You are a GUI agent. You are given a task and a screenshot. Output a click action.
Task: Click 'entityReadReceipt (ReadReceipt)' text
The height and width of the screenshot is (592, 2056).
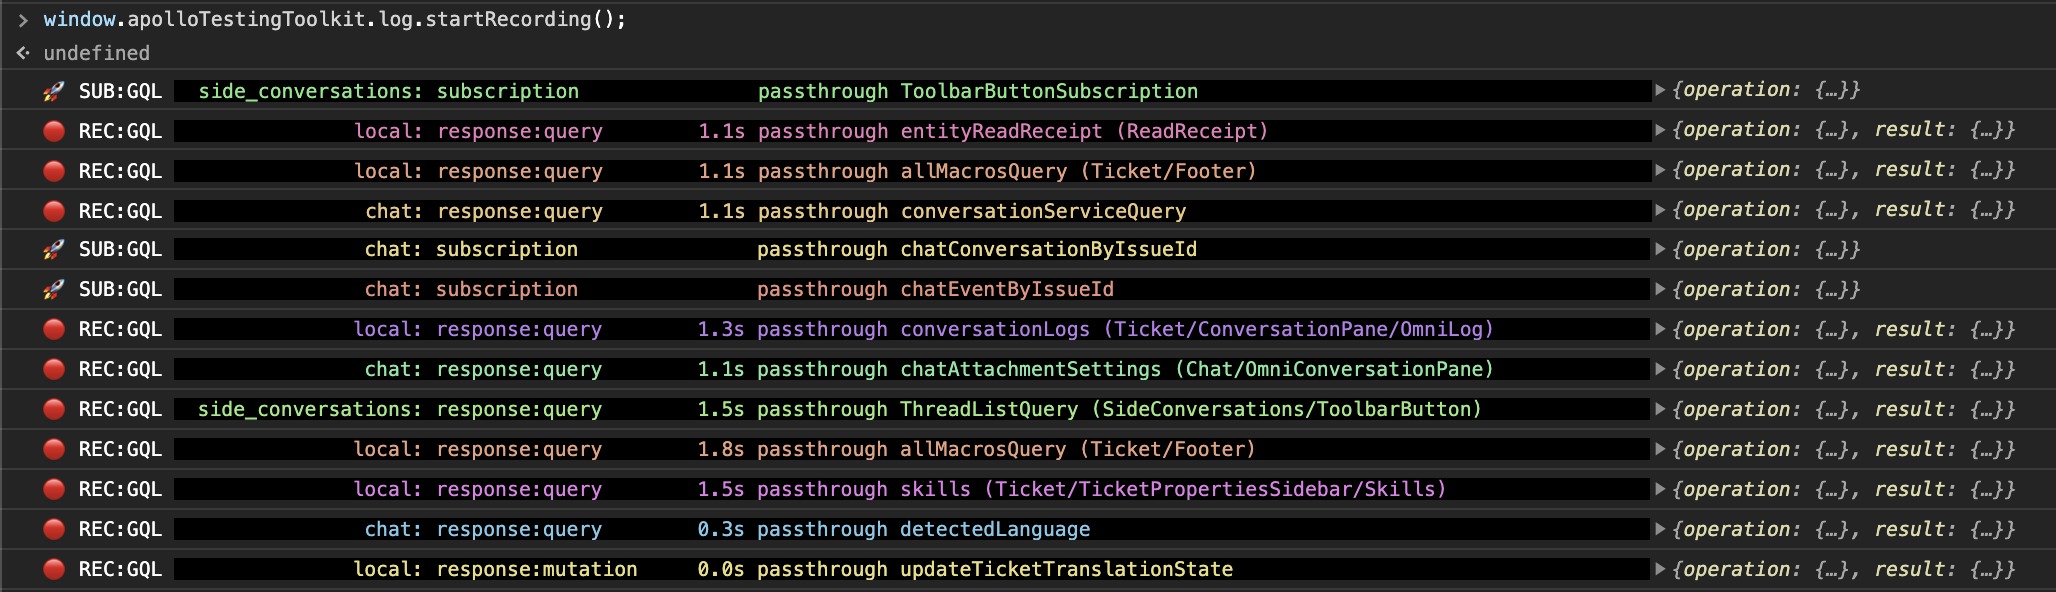[1084, 131]
